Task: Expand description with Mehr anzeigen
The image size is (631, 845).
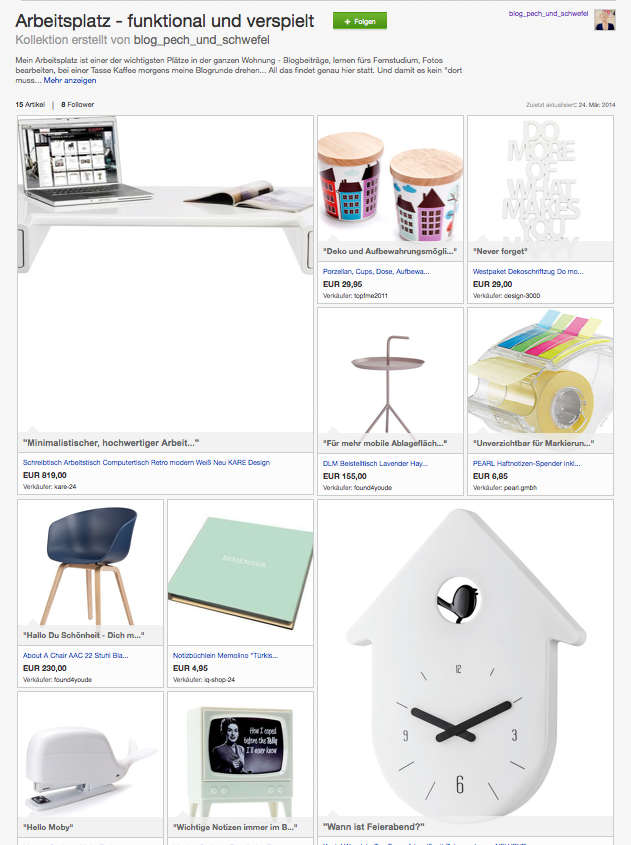Action: [x=70, y=80]
